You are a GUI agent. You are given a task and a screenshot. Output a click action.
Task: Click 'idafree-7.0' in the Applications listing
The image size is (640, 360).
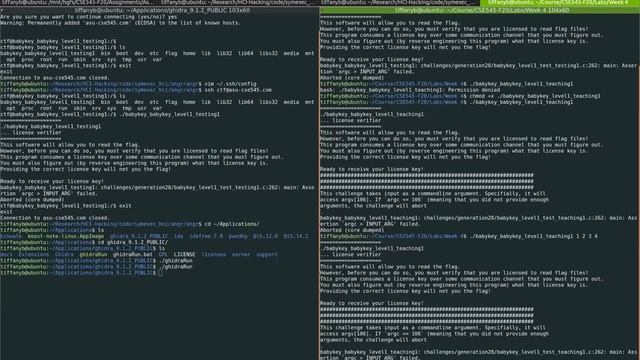206,236
